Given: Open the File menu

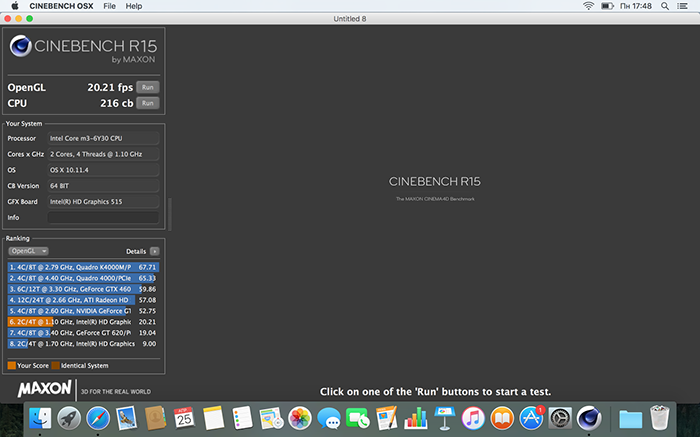Looking at the screenshot, I should click(108, 6).
